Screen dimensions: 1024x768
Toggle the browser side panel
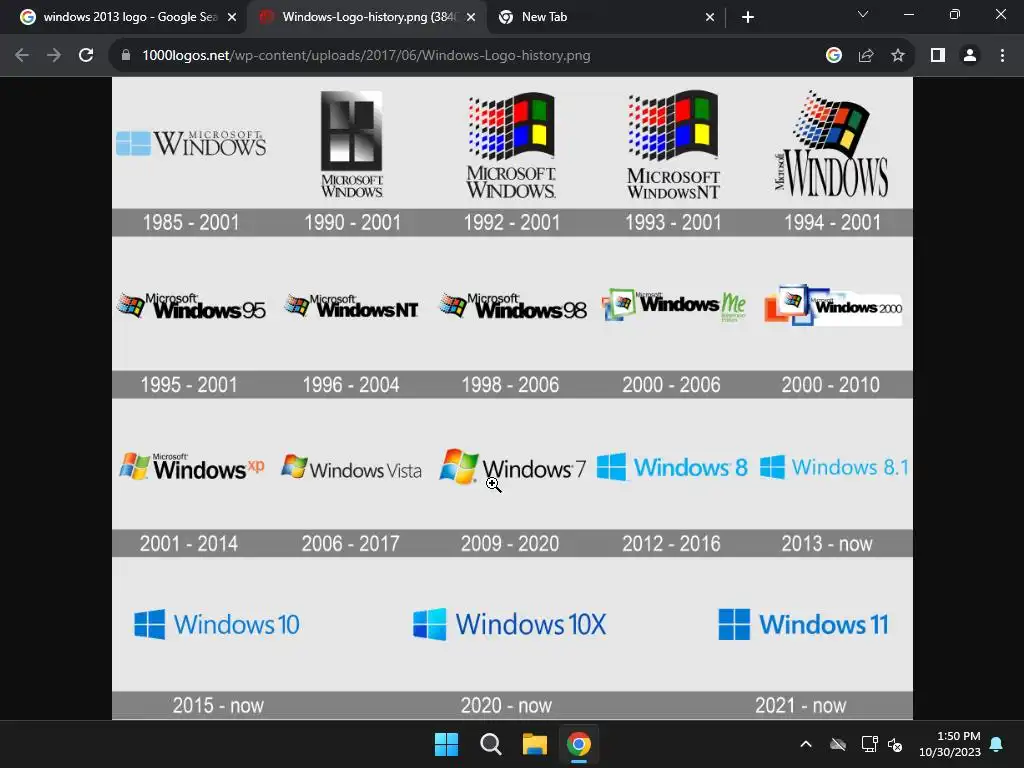click(x=938, y=56)
